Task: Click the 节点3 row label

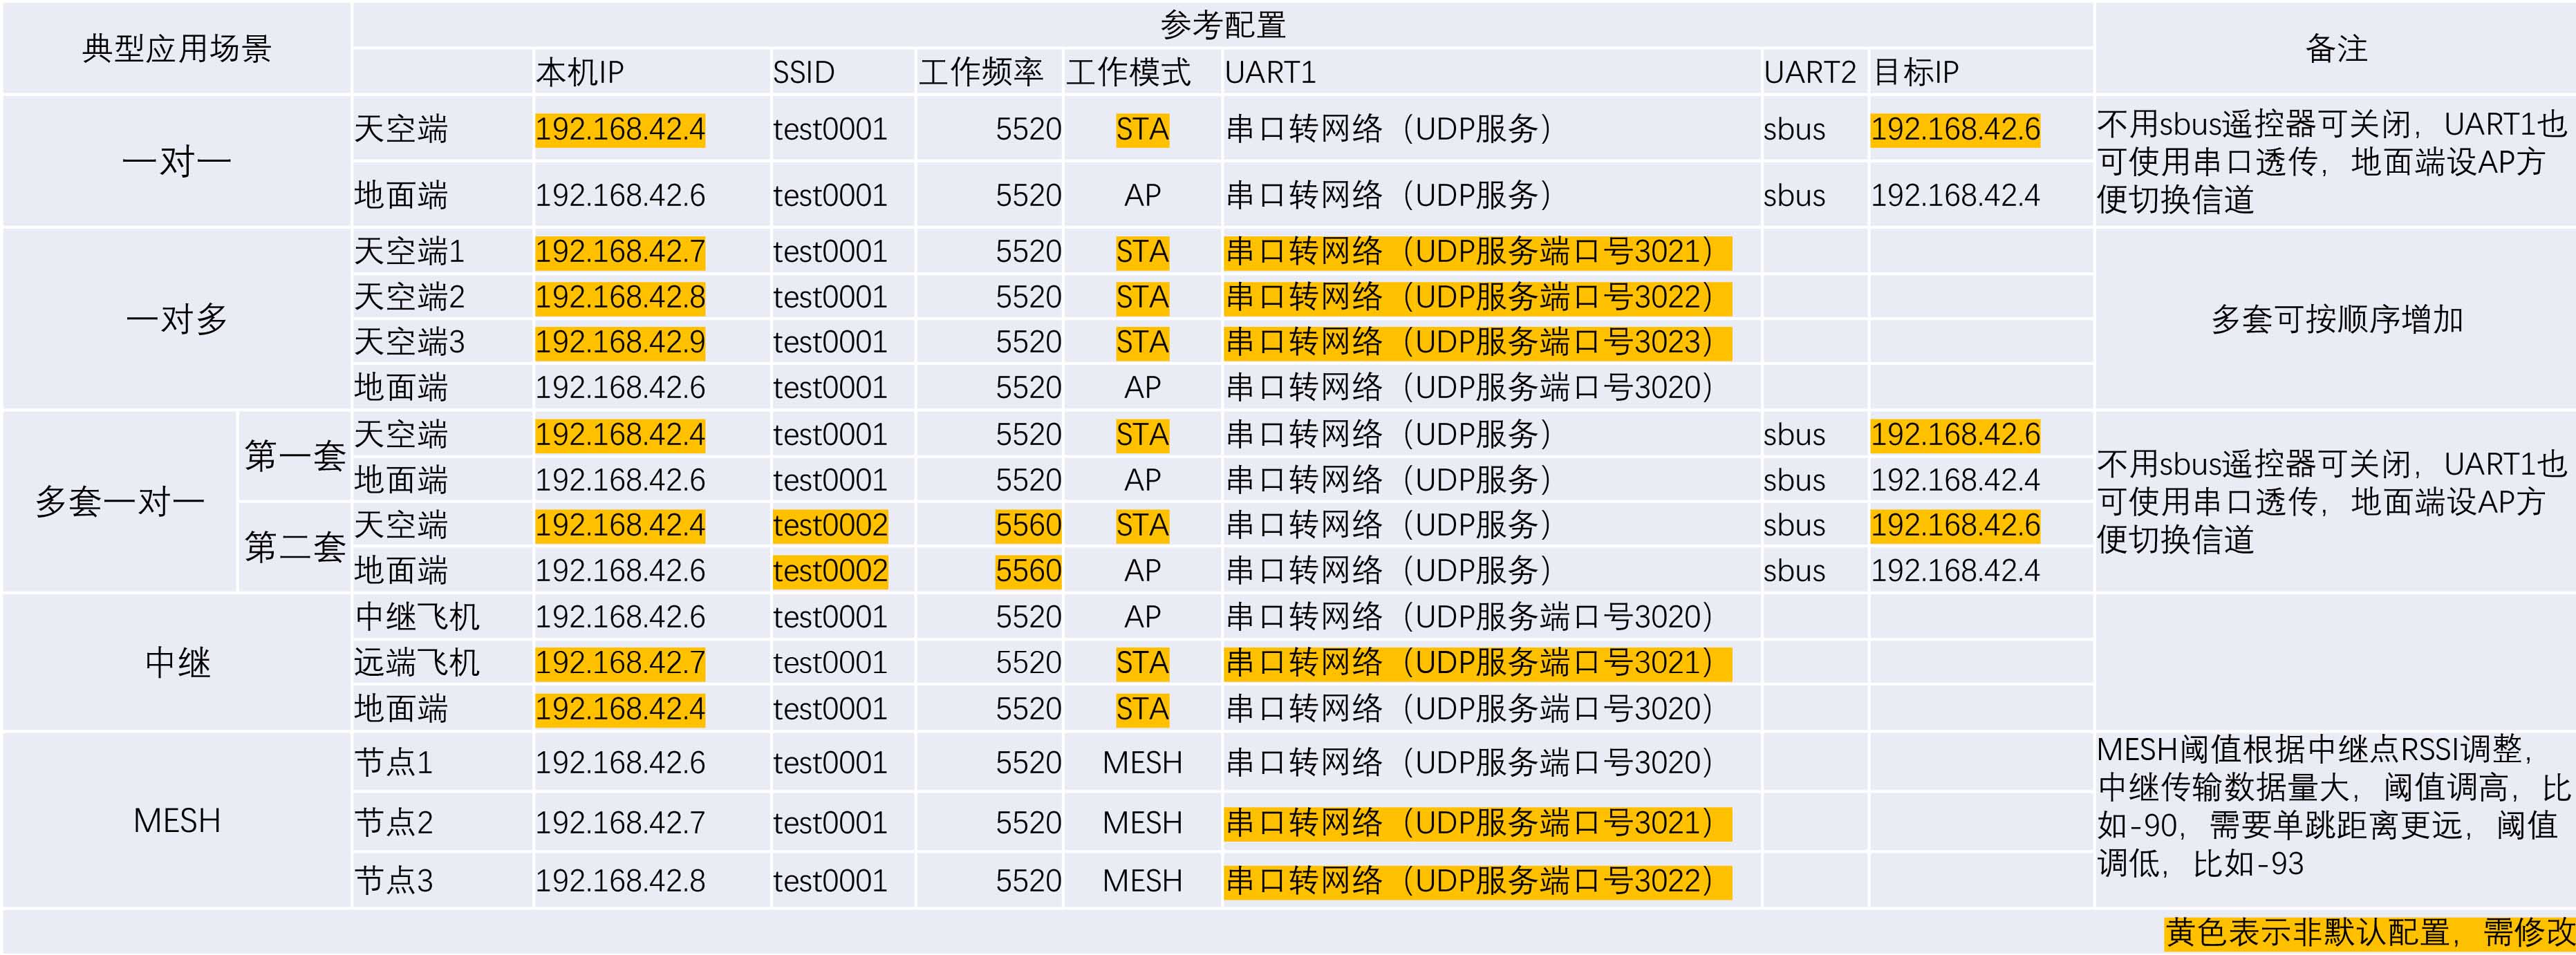Action: [x=393, y=881]
